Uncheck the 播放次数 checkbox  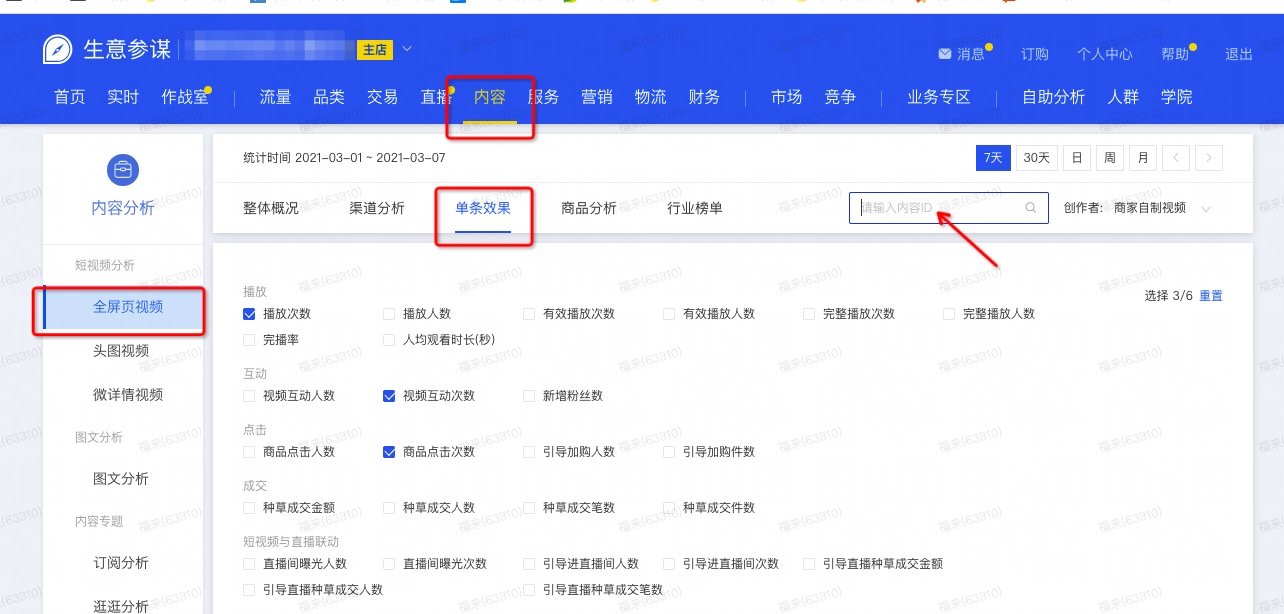click(250, 314)
